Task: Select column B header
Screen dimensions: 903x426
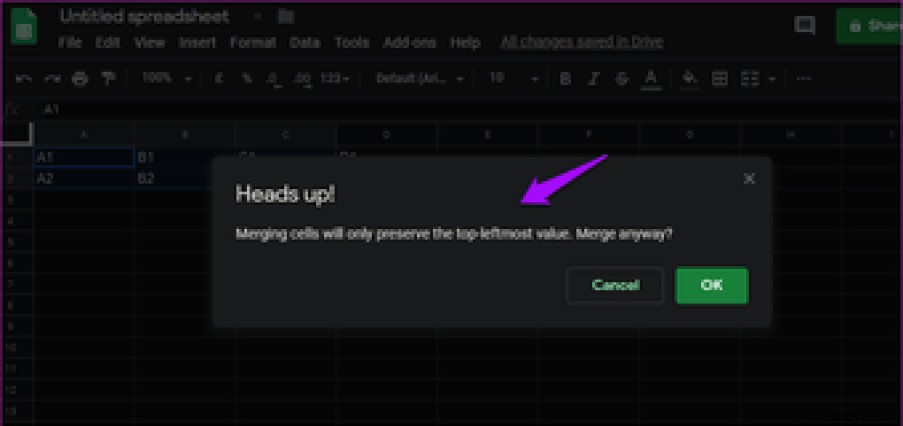Action: (184, 134)
